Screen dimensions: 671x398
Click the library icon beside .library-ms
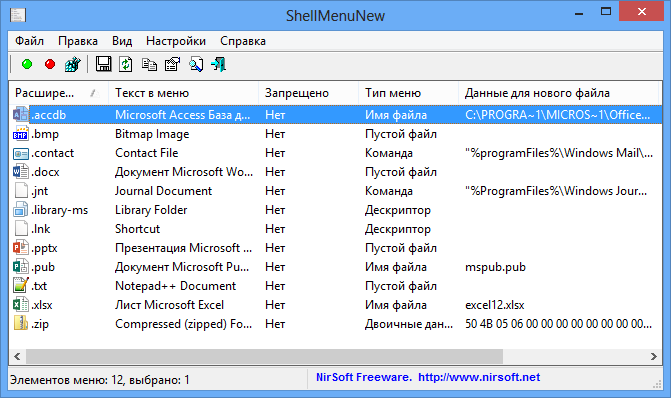[x=21, y=210]
